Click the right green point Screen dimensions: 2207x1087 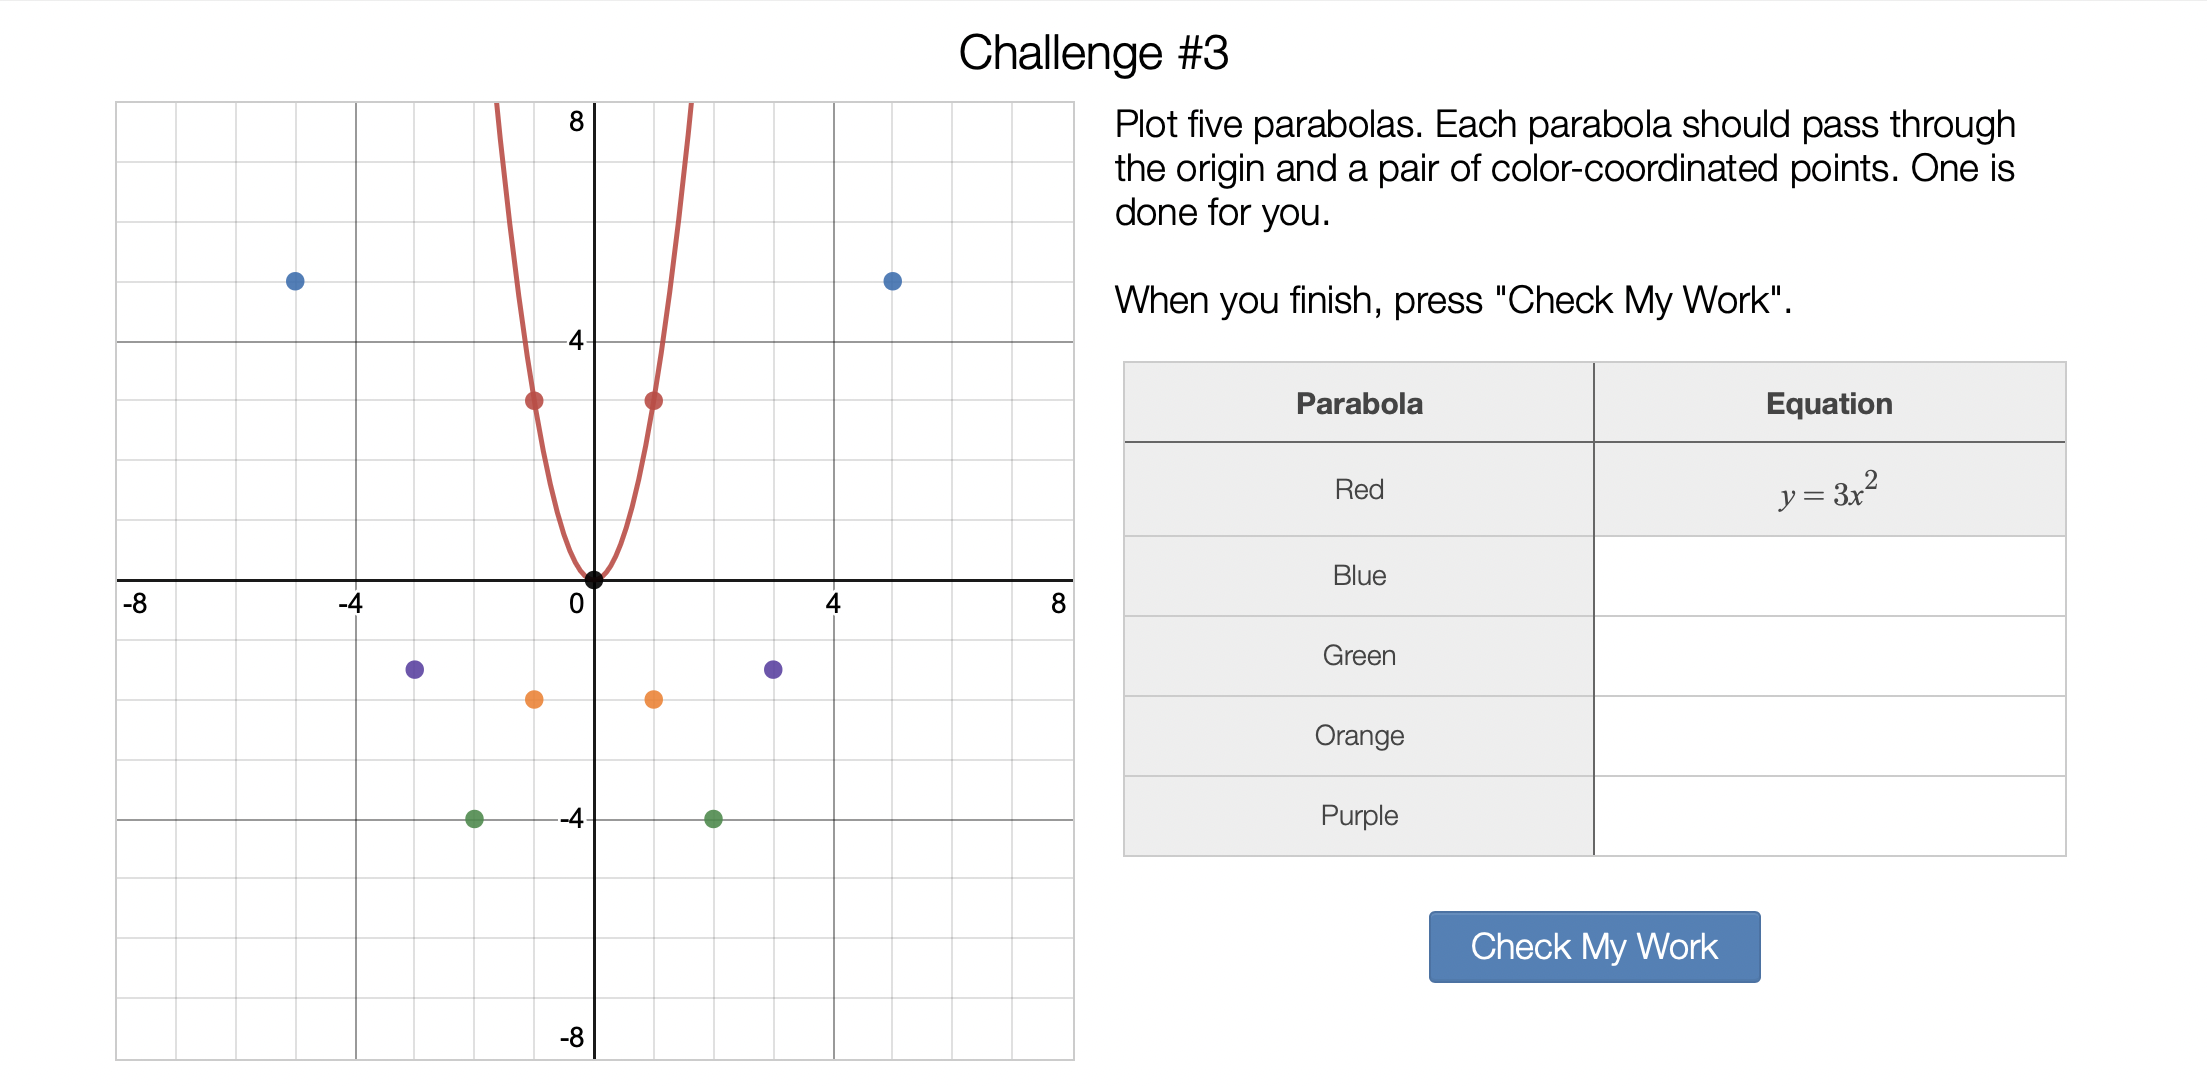[x=713, y=819]
